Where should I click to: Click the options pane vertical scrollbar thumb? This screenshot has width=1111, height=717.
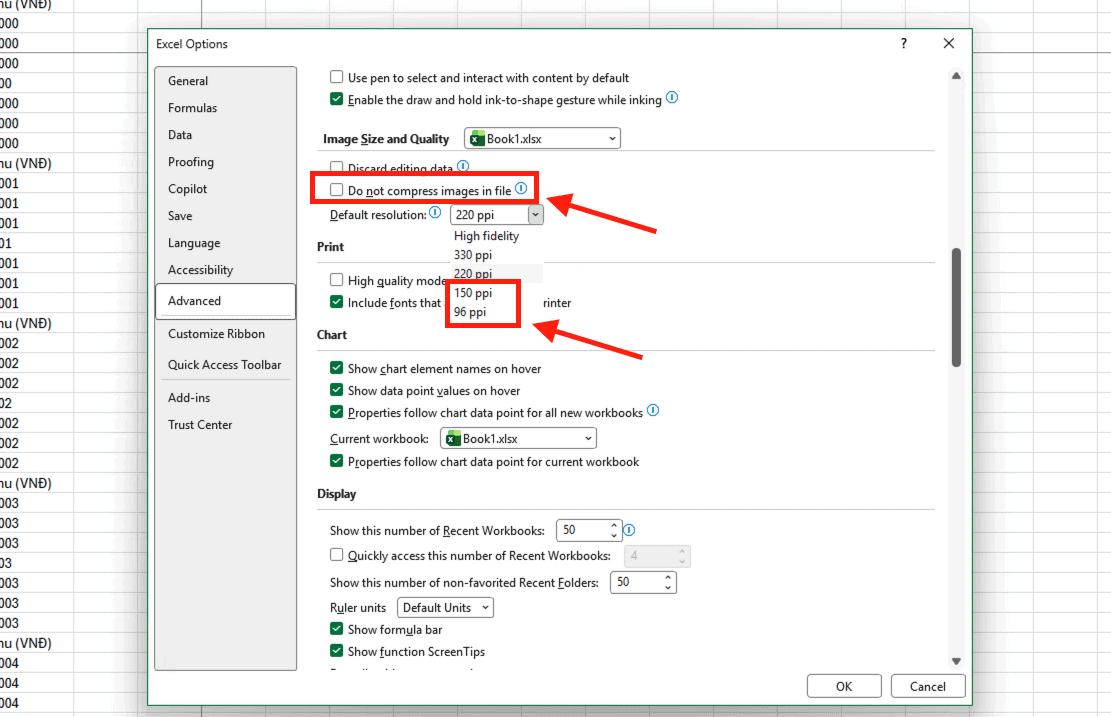tap(956, 306)
